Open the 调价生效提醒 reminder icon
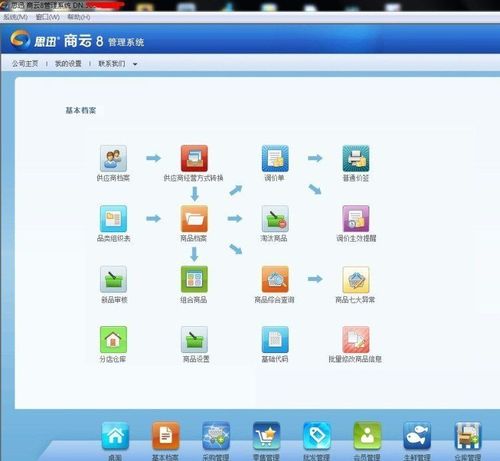Image resolution: width=500 pixels, height=461 pixels. pyautogui.click(x=356, y=219)
